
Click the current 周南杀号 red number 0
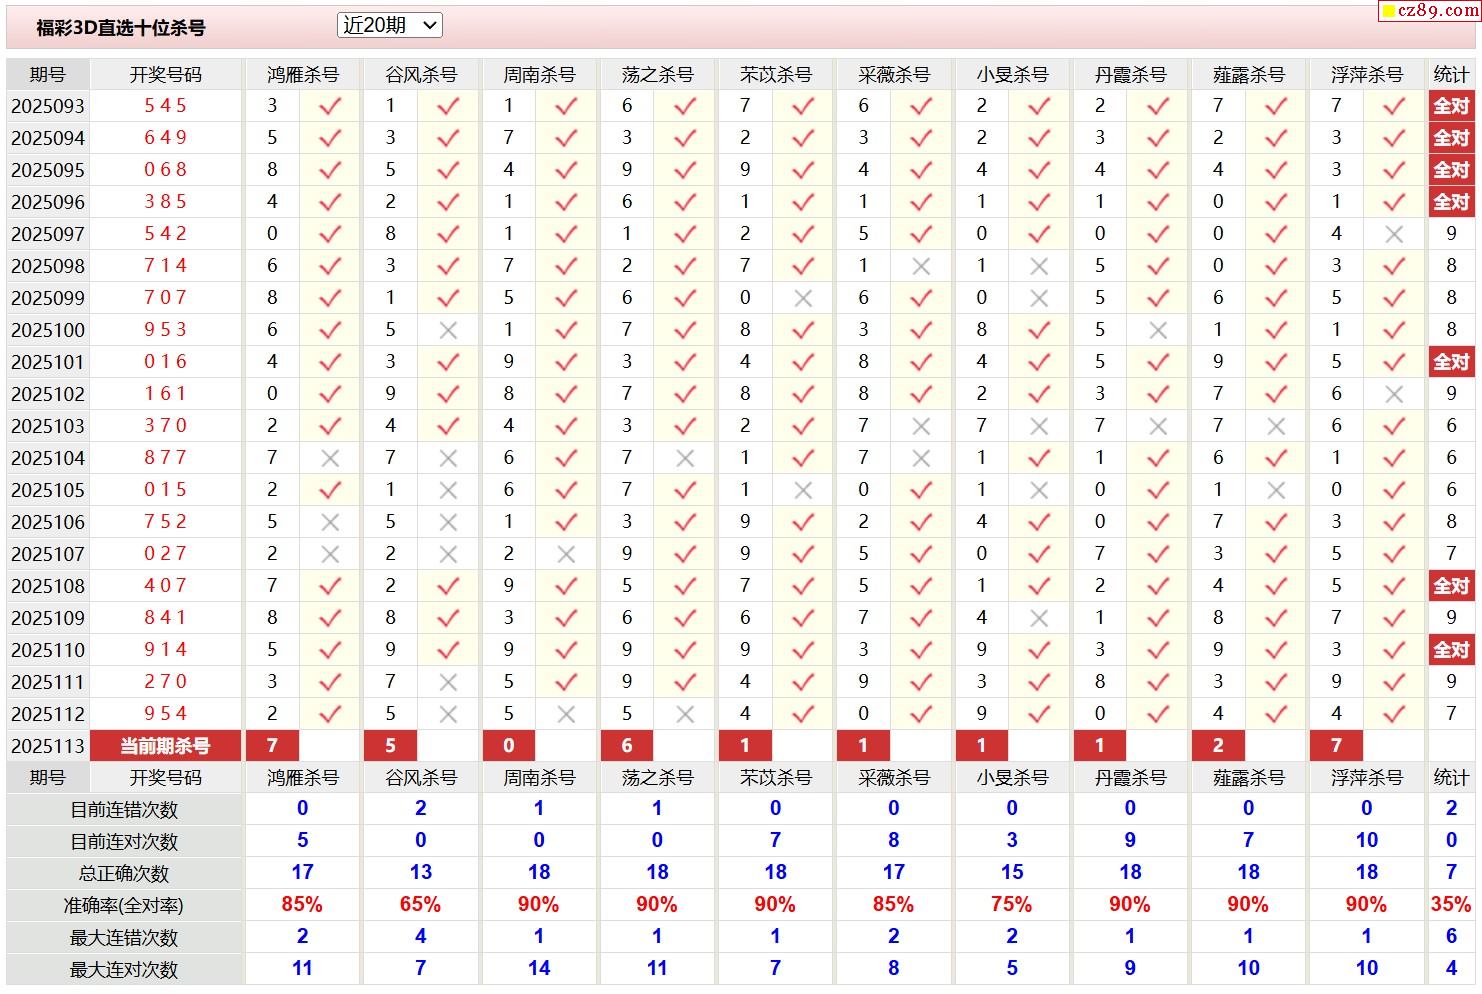tap(508, 746)
